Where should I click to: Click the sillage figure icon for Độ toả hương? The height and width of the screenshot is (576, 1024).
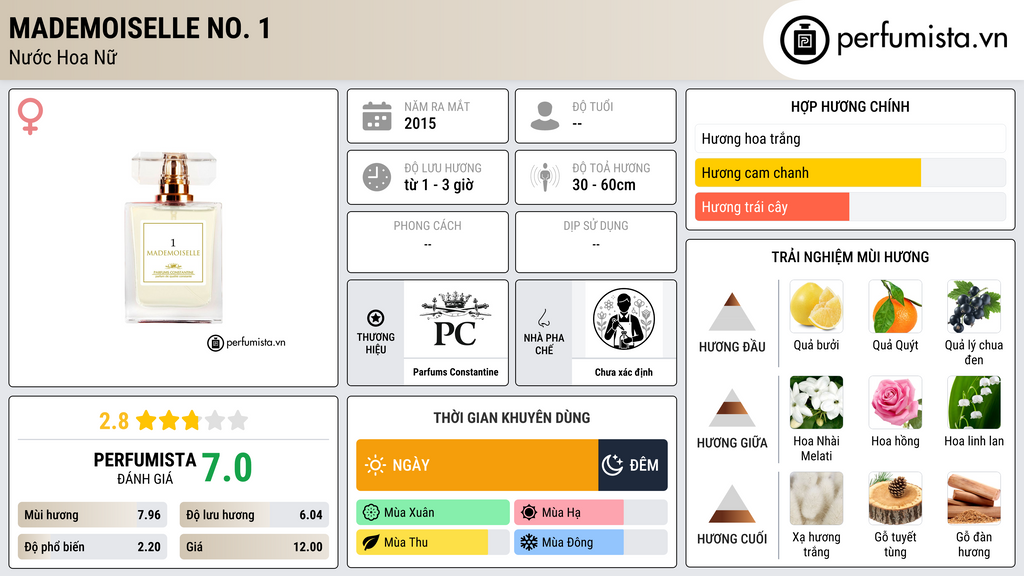[545, 177]
